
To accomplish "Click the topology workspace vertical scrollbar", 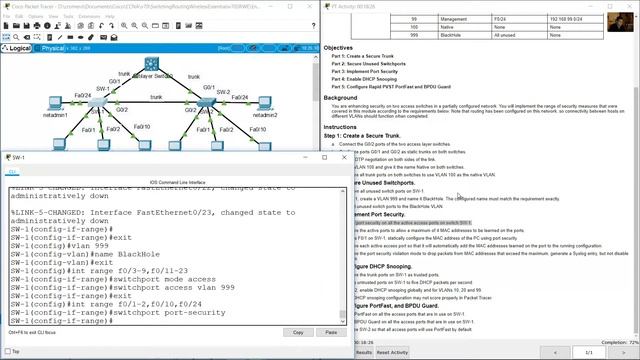I will [x=316, y=82].
